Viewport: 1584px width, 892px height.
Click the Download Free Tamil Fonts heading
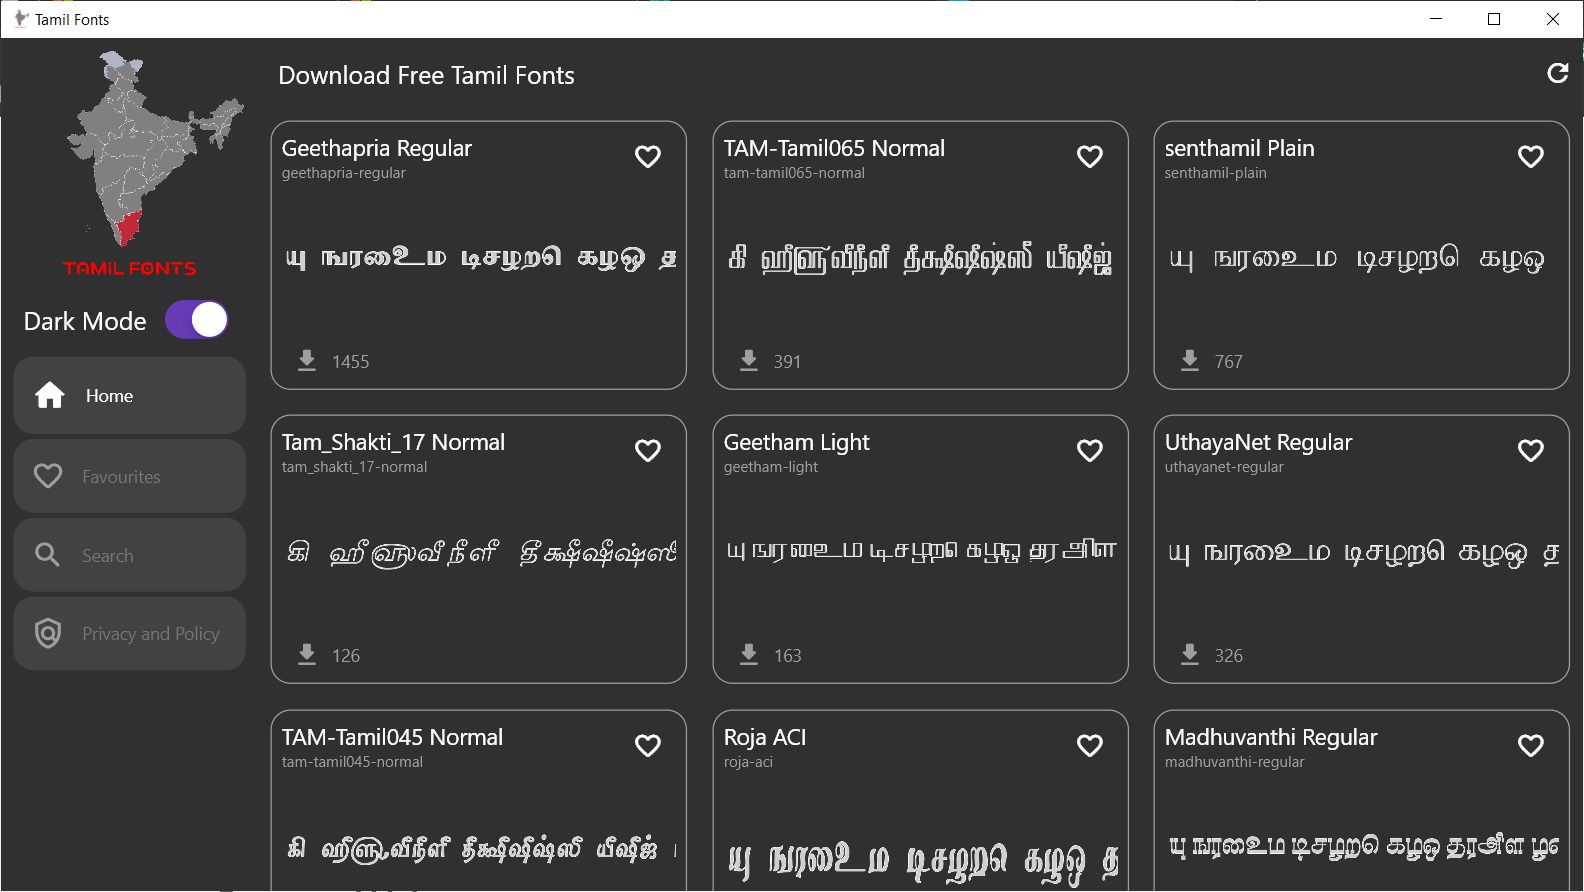pyautogui.click(x=426, y=75)
